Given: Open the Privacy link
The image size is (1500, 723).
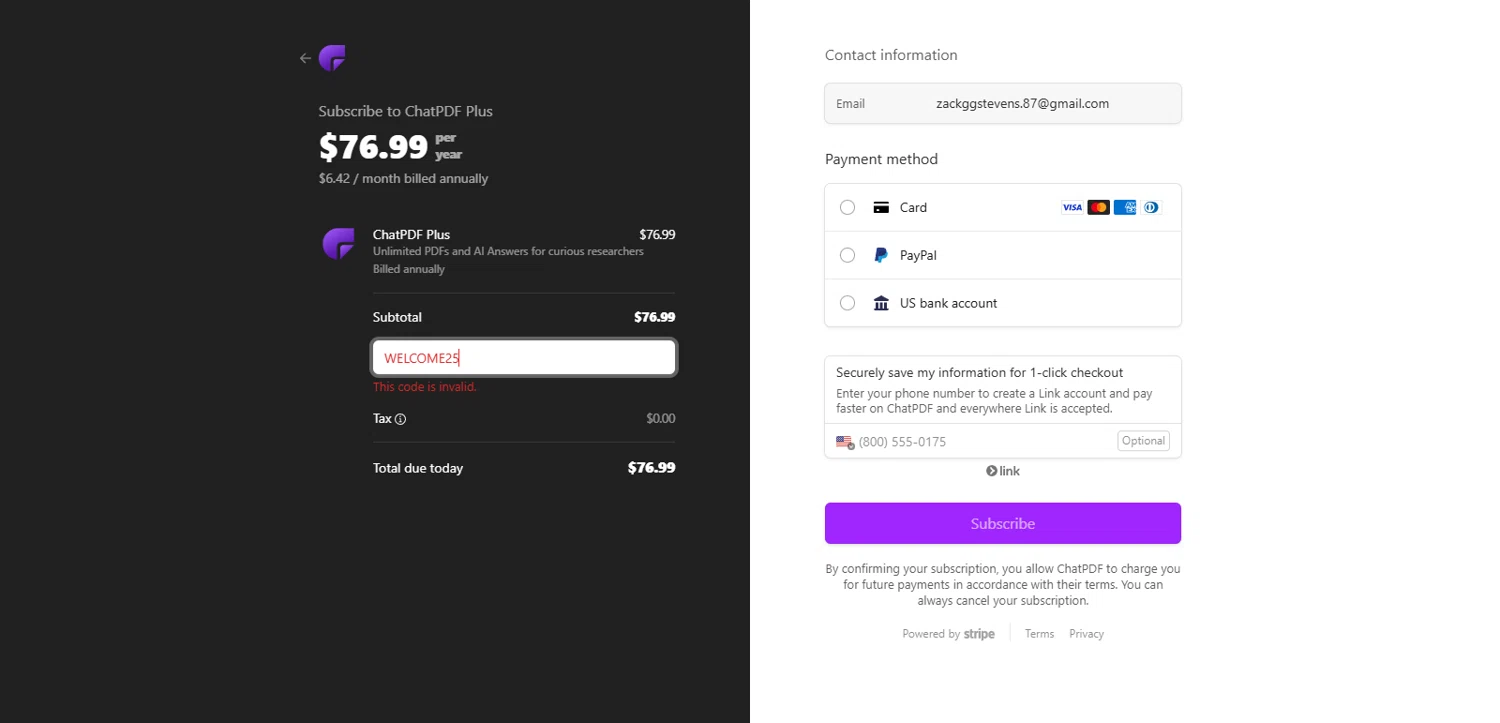Looking at the screenshot, I should (x=1086, y=634).
